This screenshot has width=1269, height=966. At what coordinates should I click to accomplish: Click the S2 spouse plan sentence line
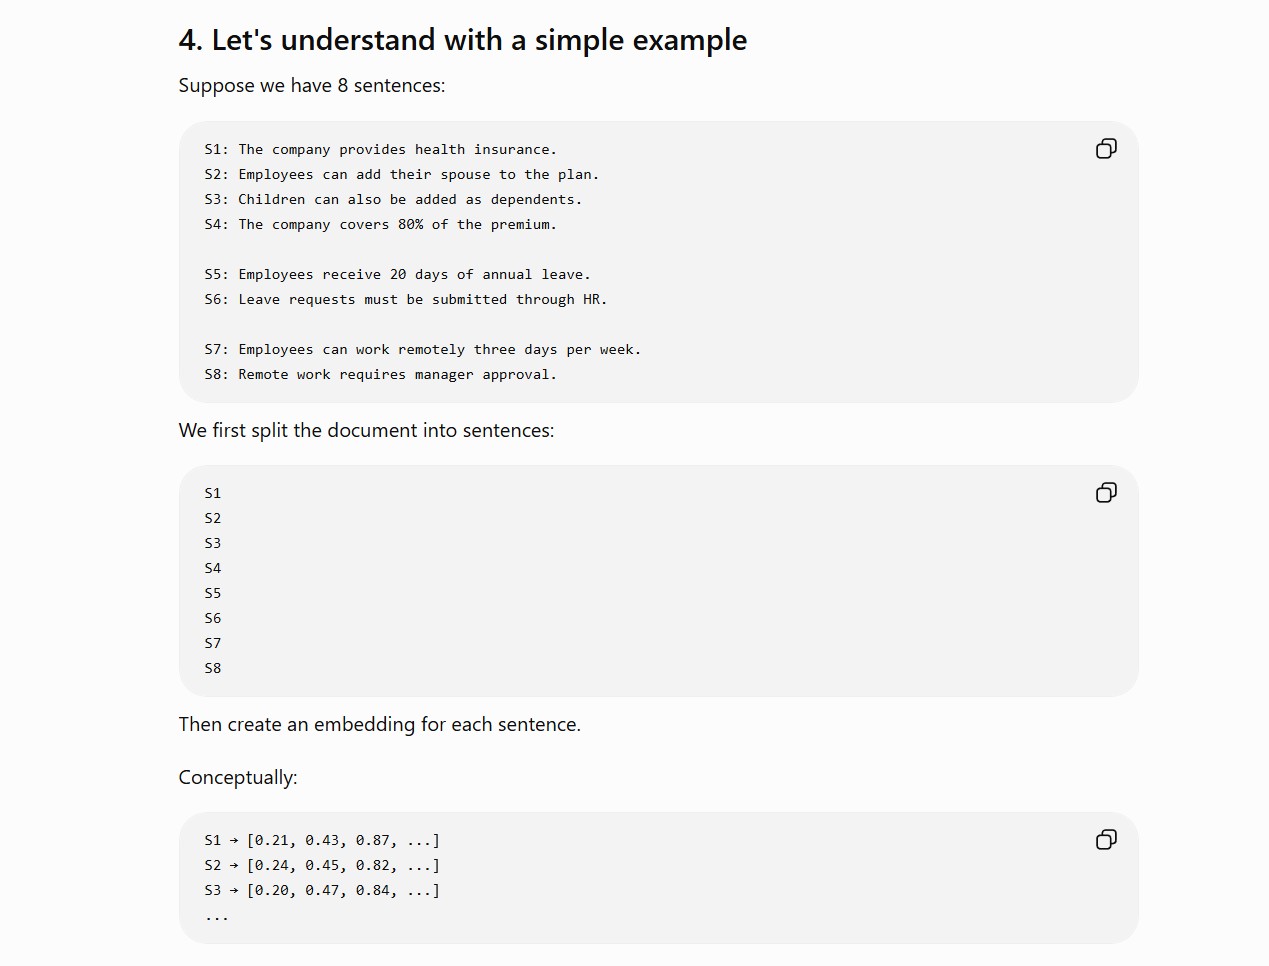(402, 175)
